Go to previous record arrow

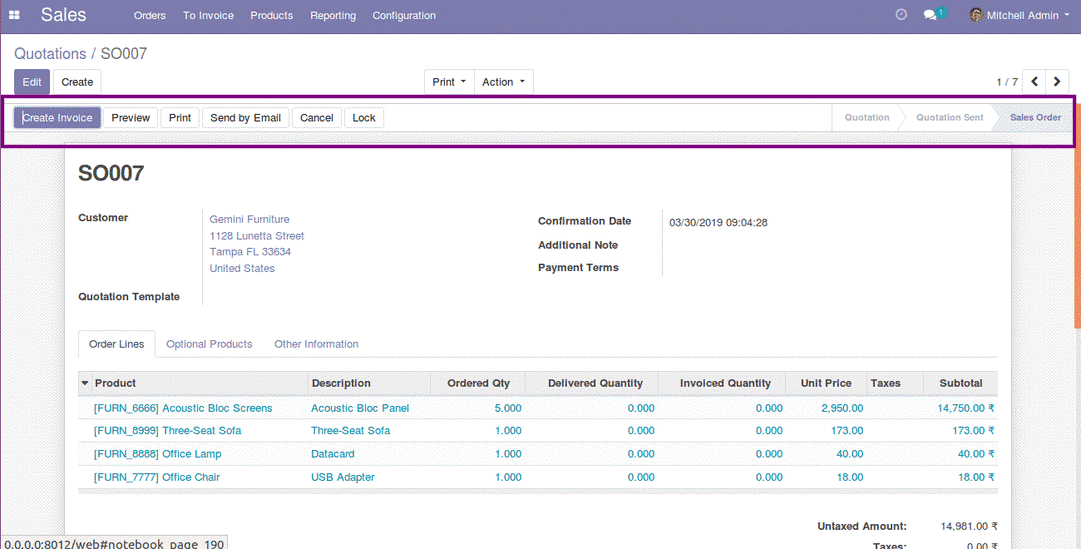coord(1034,81)
